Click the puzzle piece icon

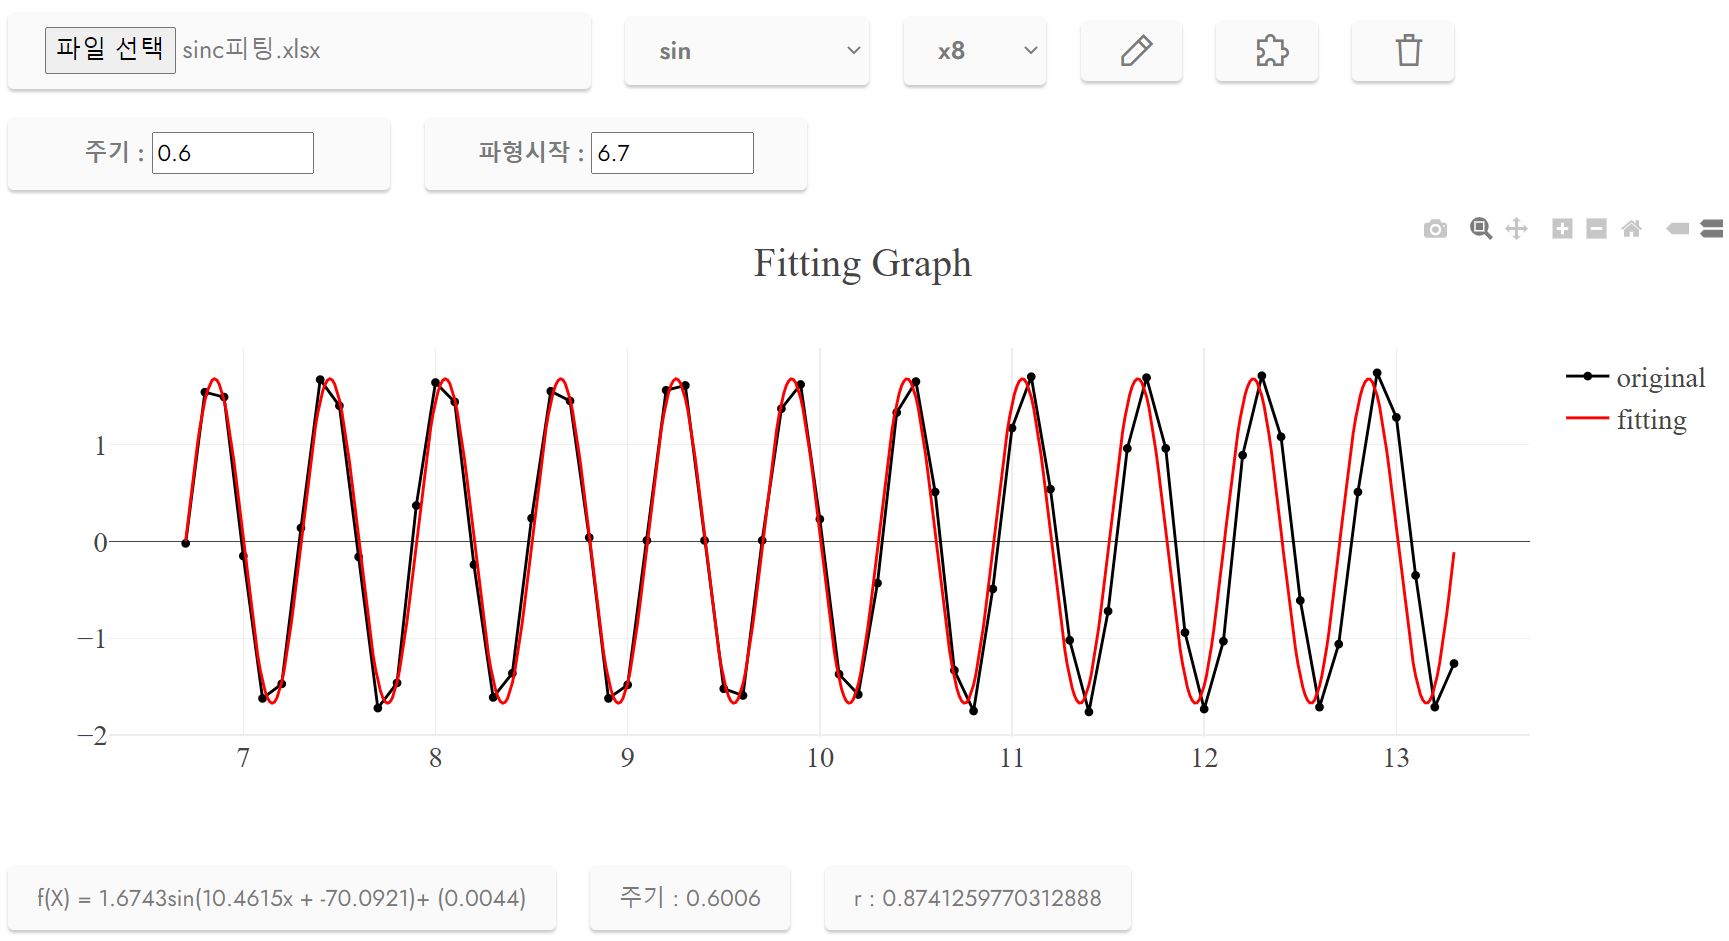pos(1267,51)
